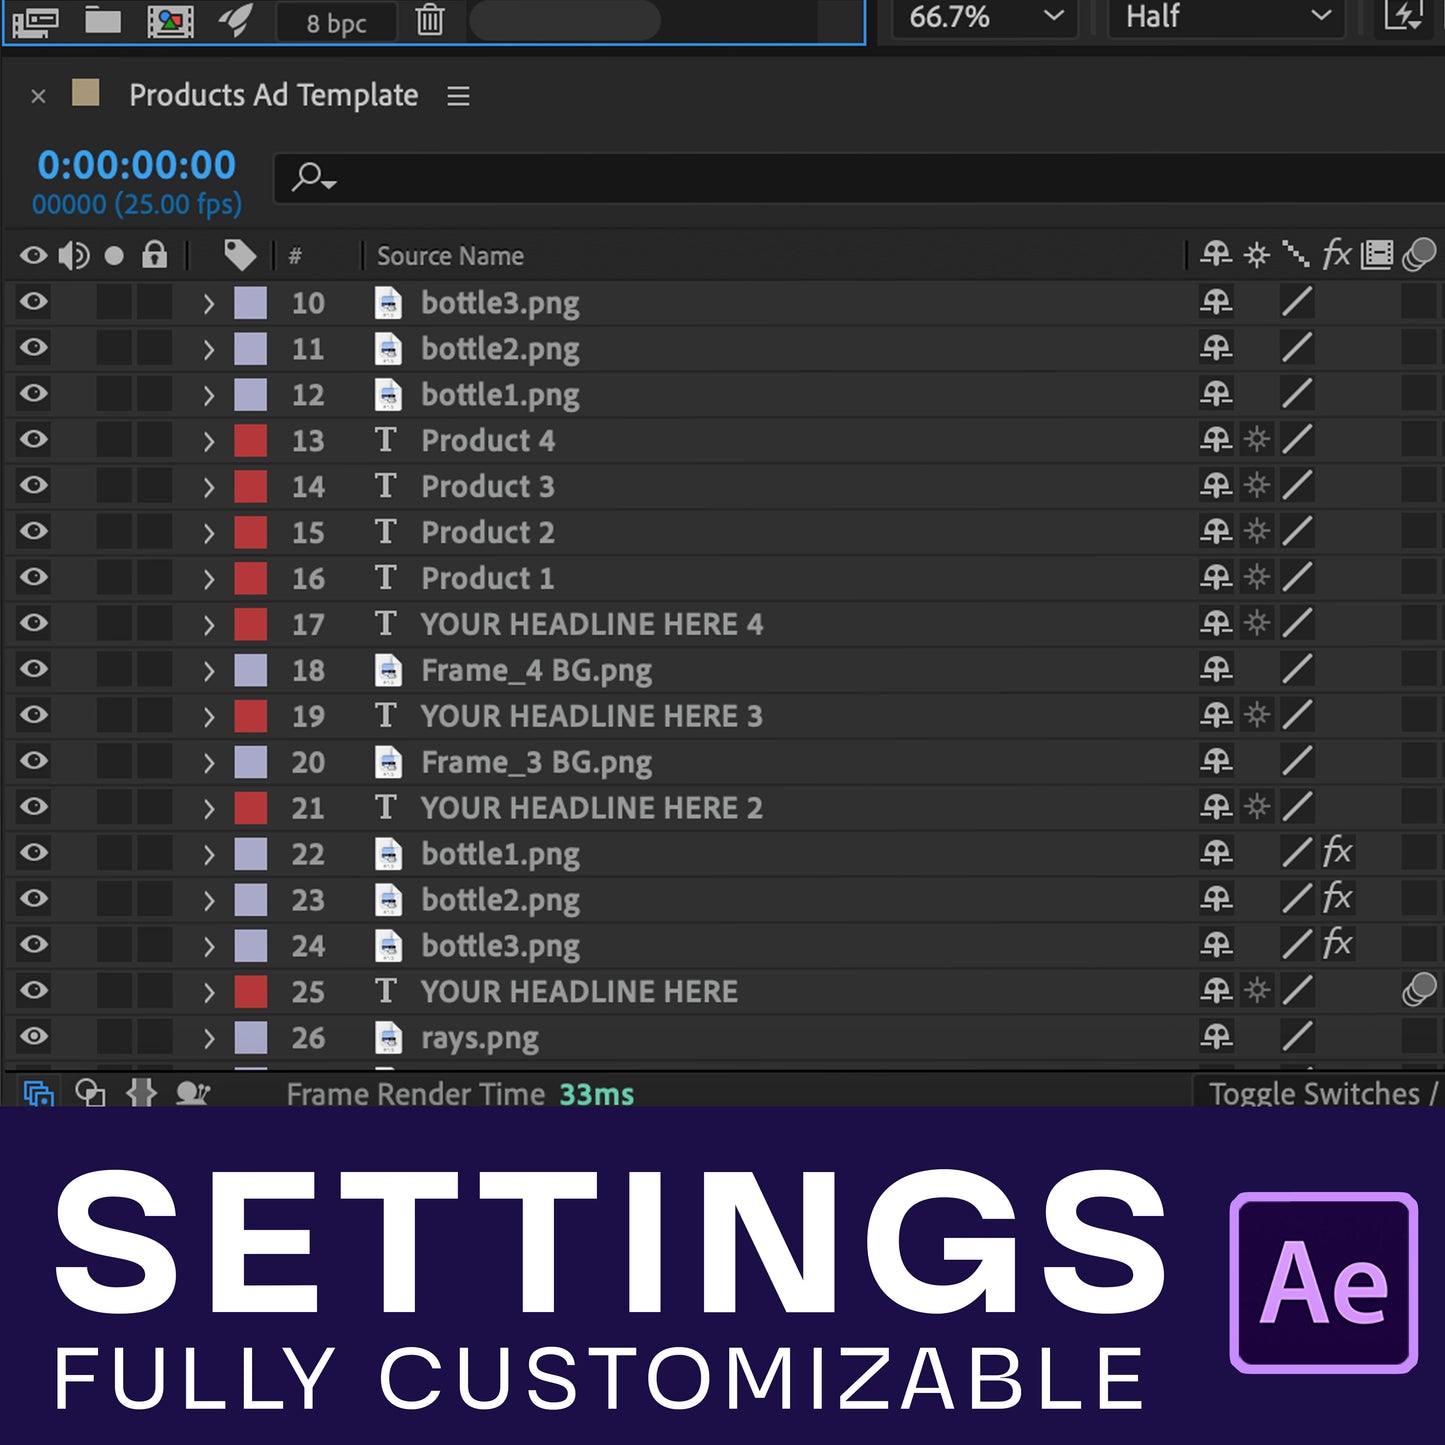This screenshot has width=1445, height=1445.
Task: Click the new folder icon in project panel
Action: click(103, 20)
